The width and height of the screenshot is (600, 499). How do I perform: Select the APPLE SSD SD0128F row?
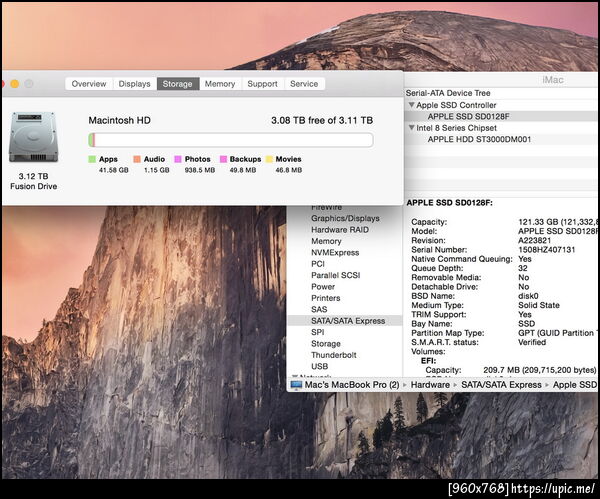pyautogui.click(x=502, y=116)
